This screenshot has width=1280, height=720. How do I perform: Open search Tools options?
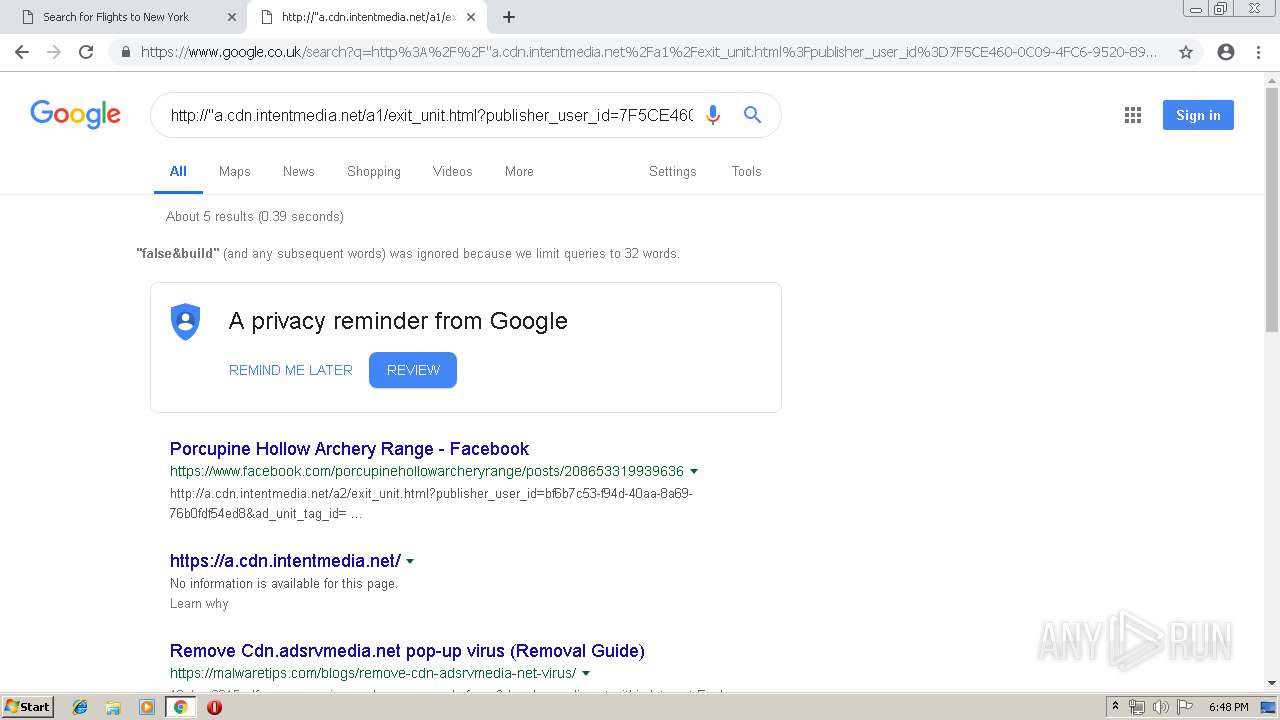tap(747, 171)
